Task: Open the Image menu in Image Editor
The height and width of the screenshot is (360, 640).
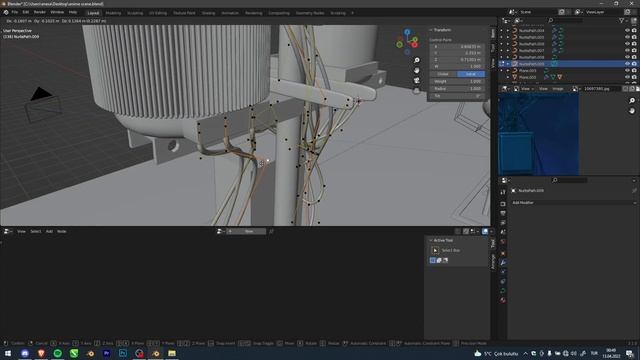Action: 558,89
